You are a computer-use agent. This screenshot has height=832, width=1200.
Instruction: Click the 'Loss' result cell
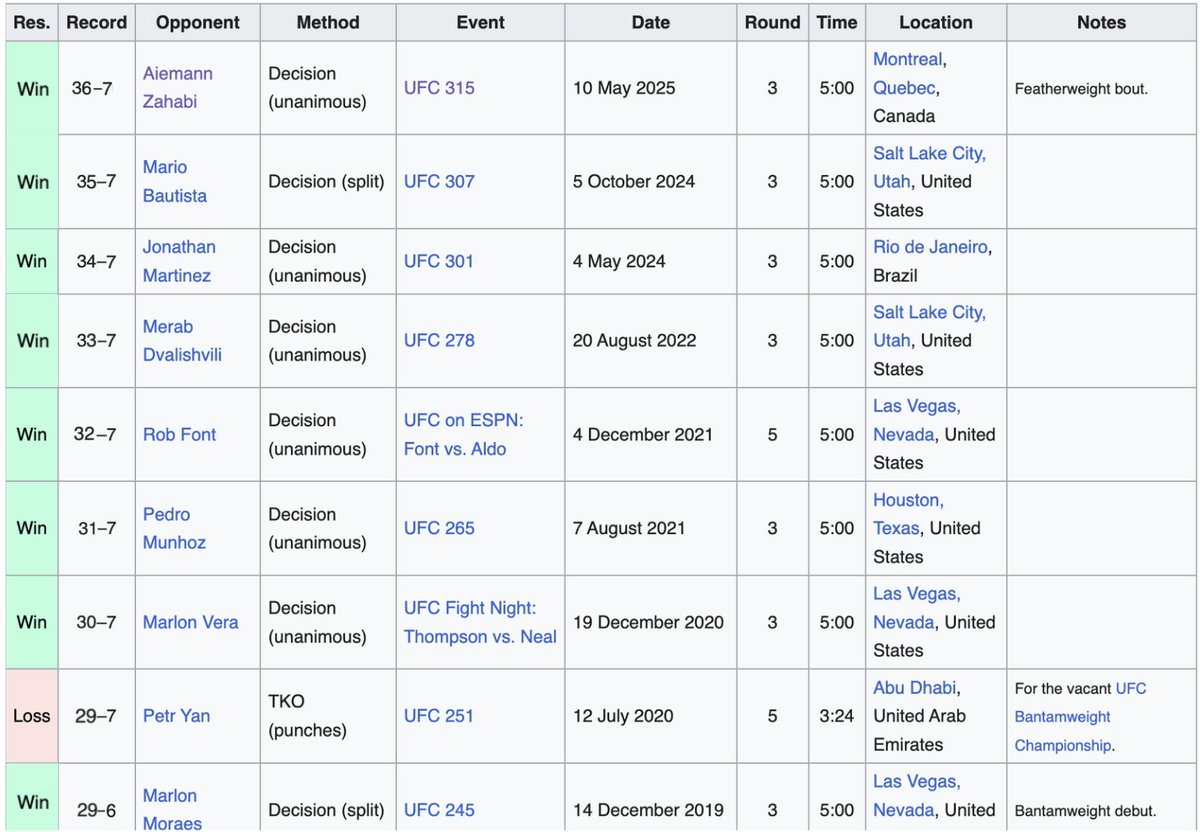(32, 716)
